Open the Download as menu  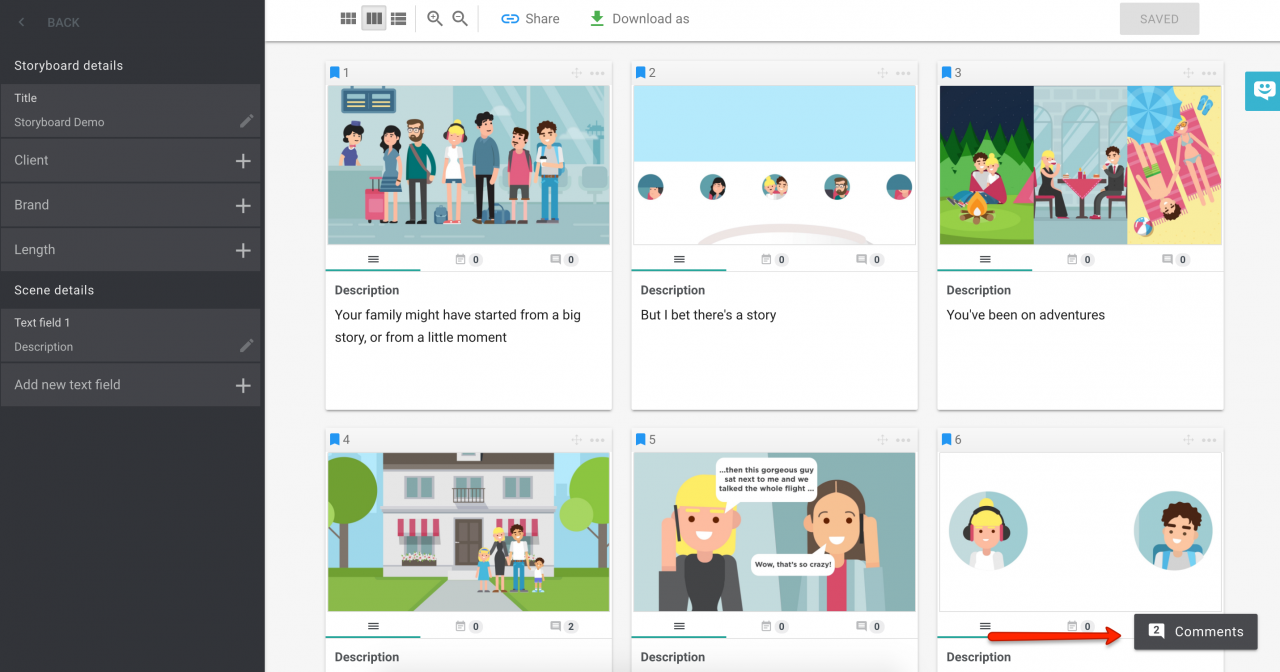639,18
